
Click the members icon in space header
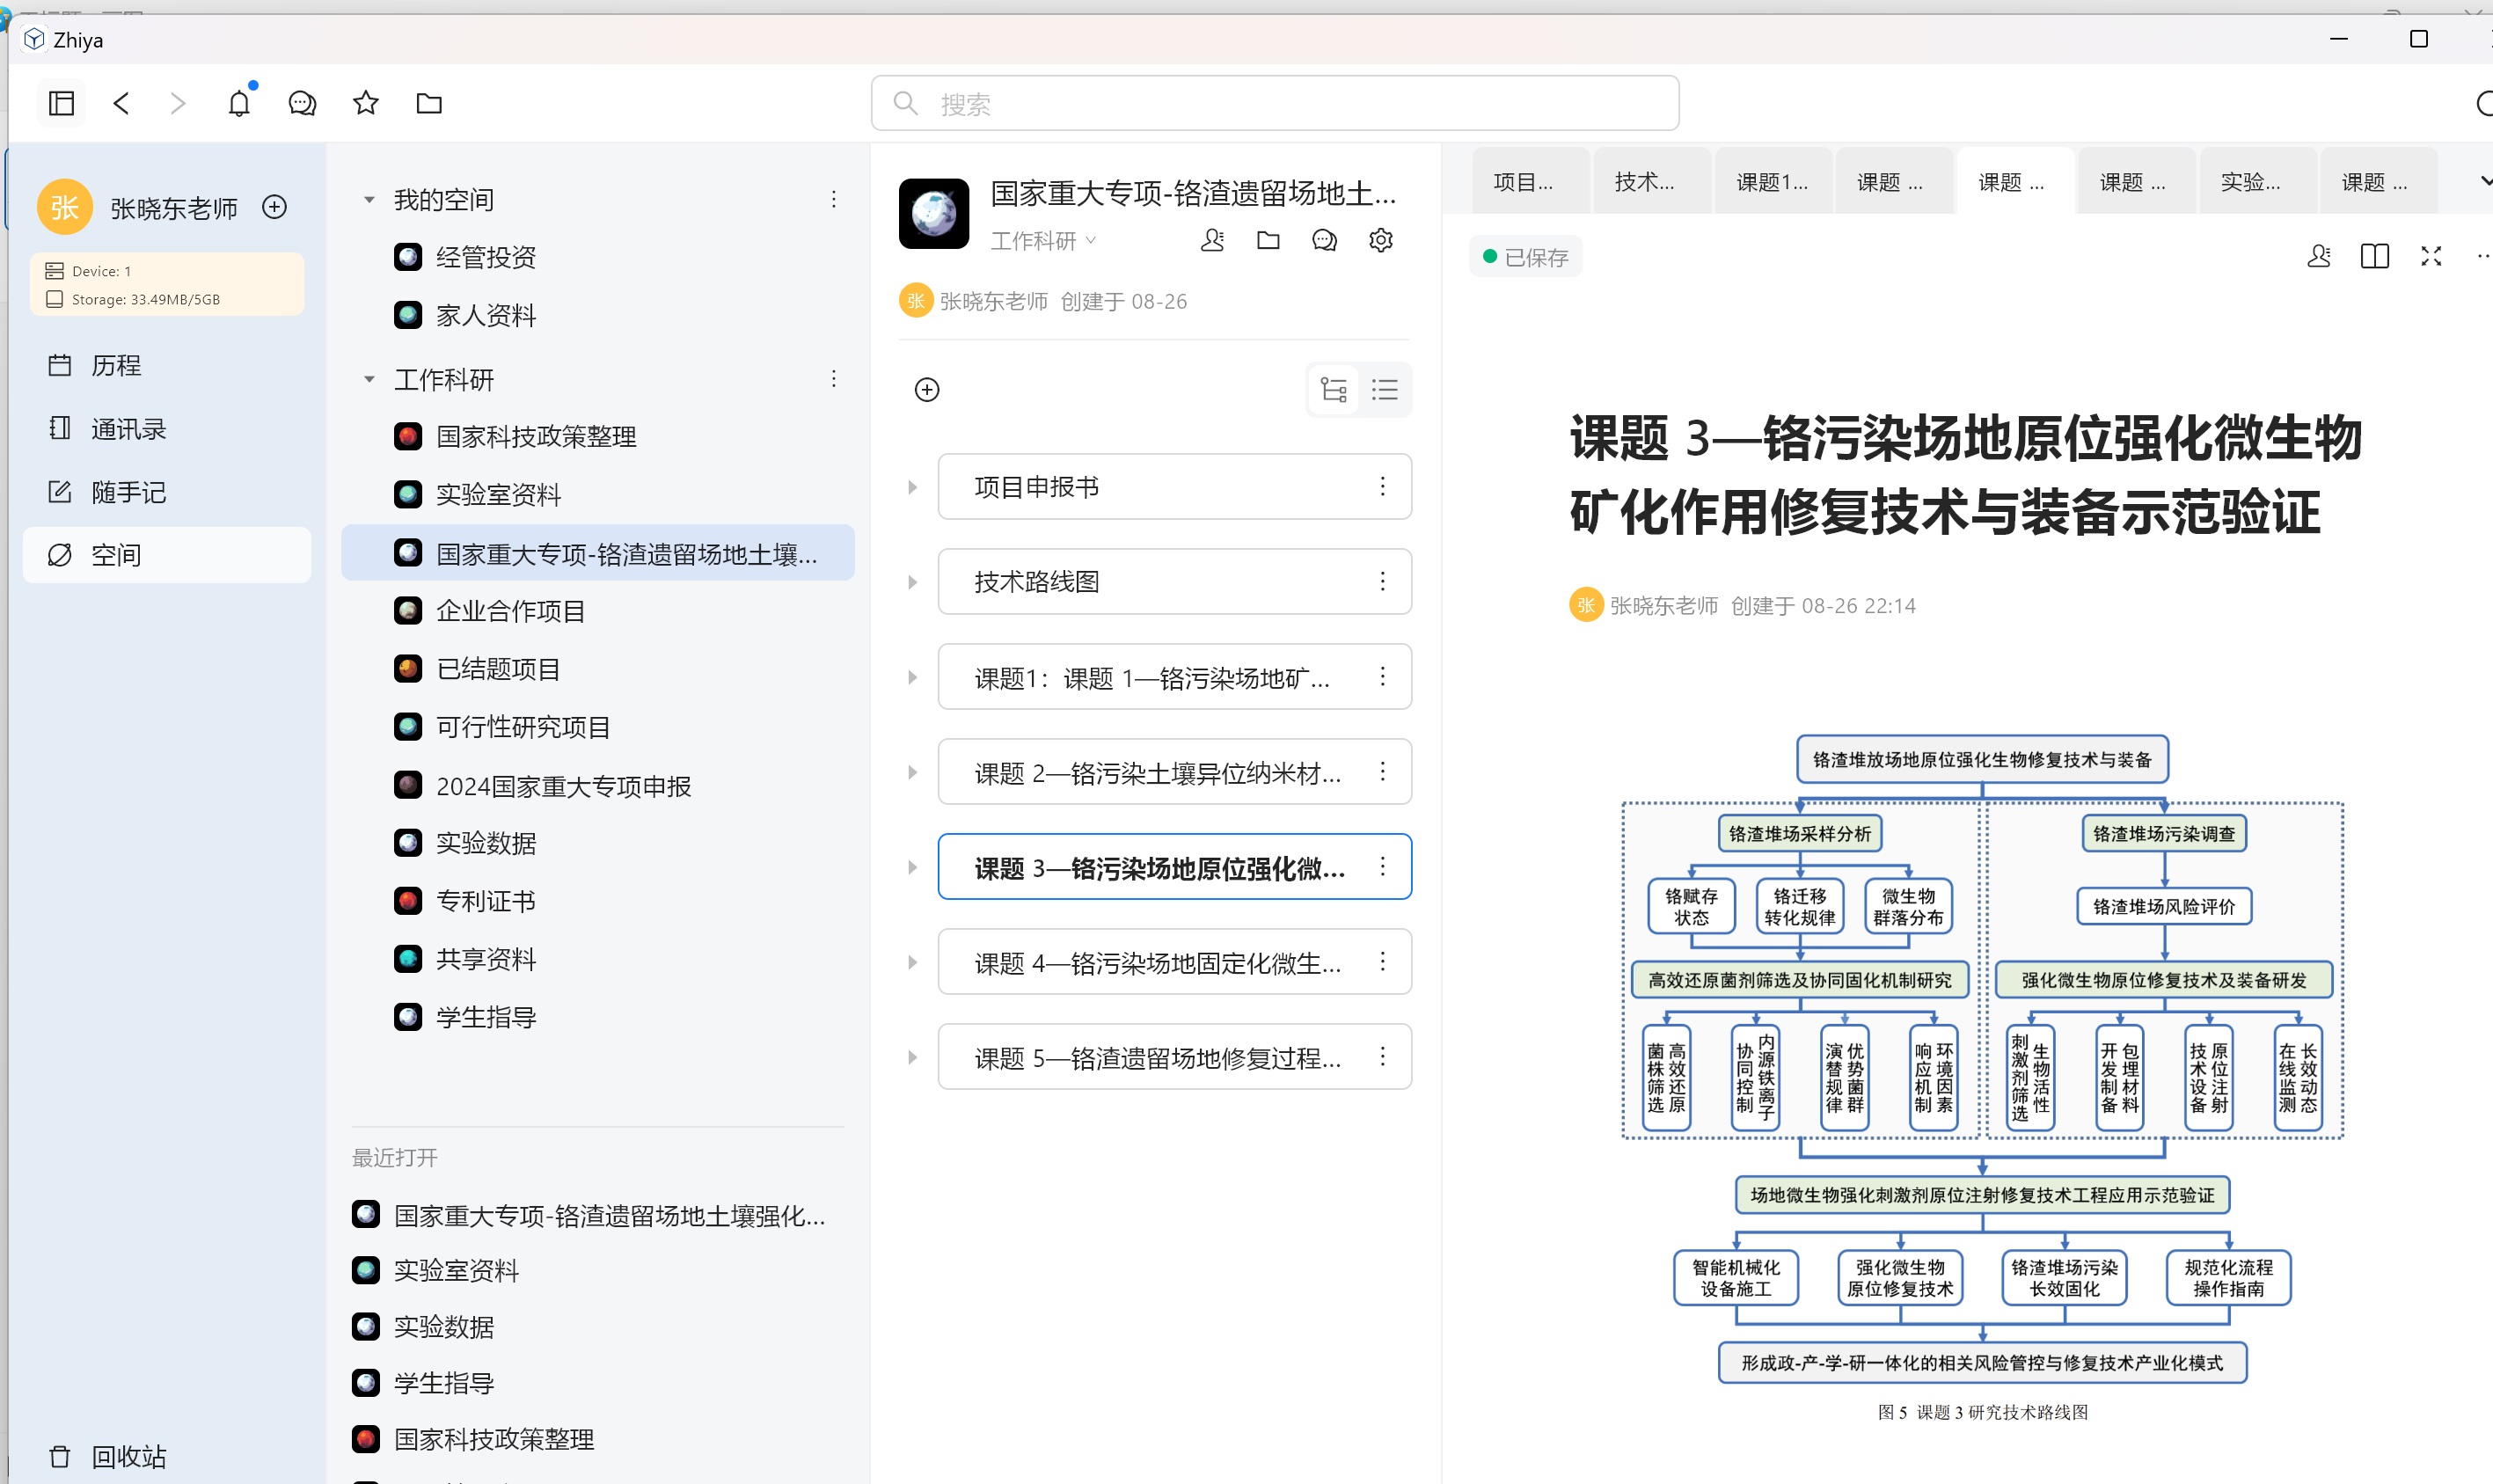(1212, 240)
